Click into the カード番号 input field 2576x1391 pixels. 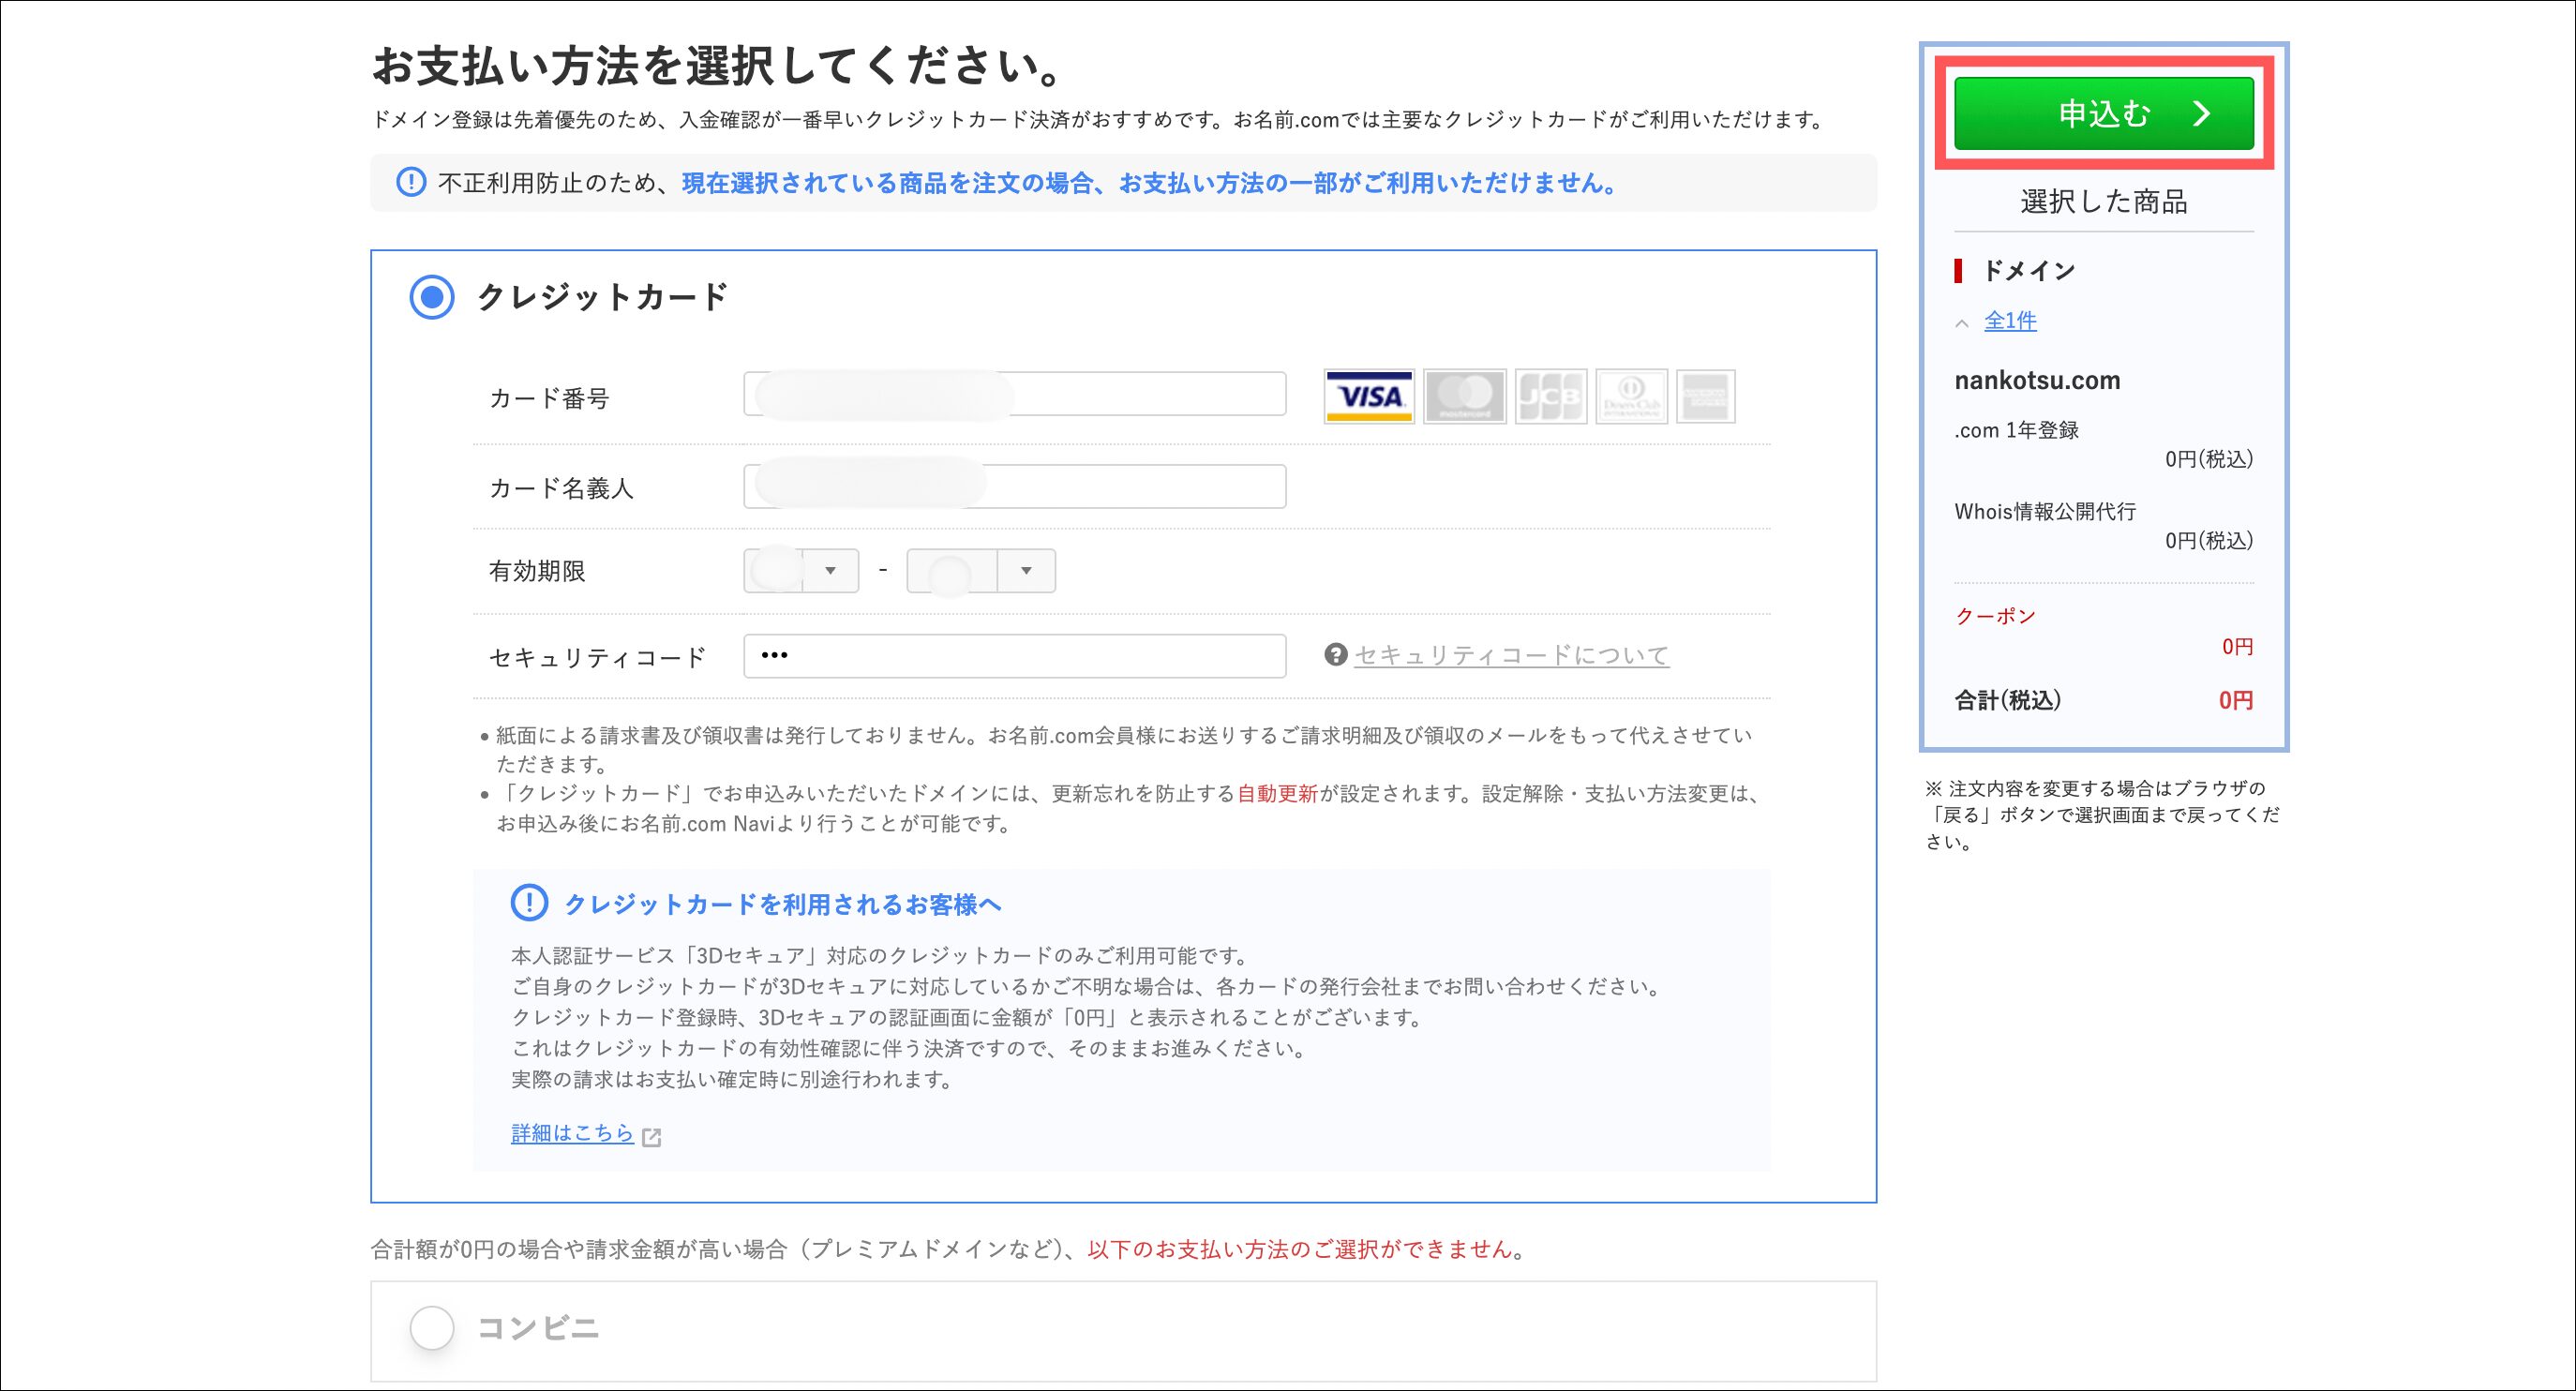pos(1014,394)
